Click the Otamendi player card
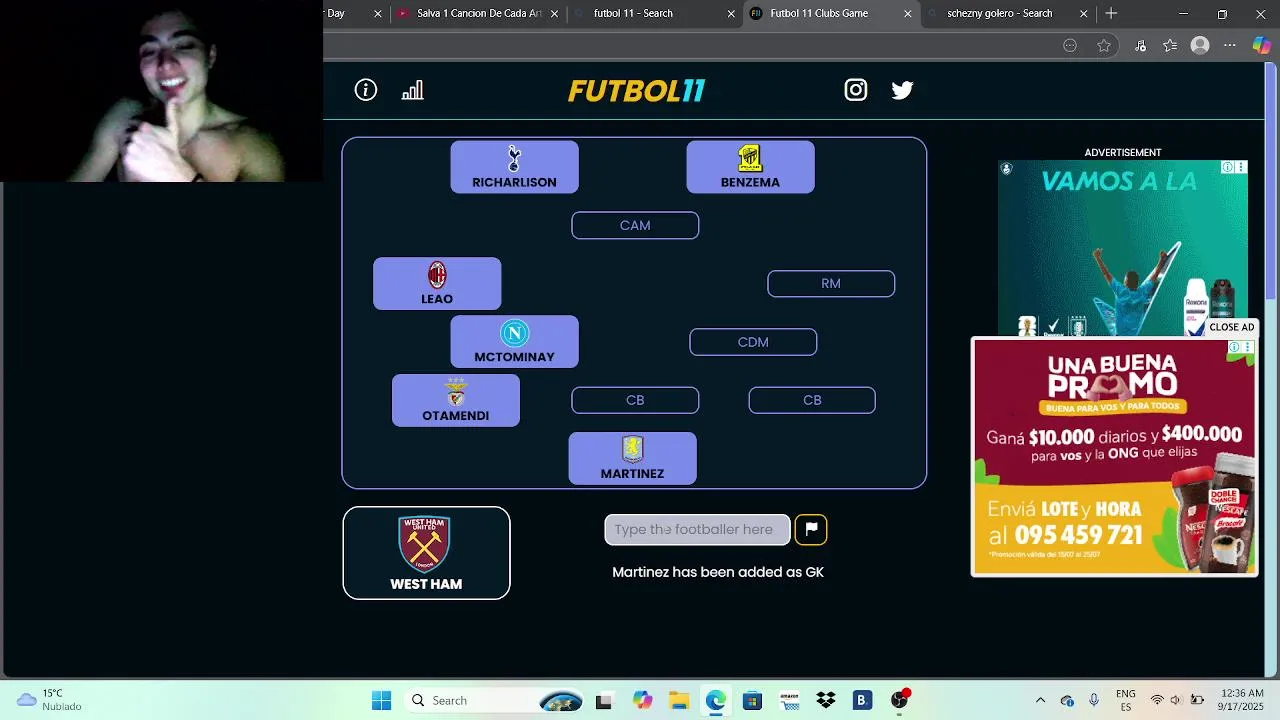 point(455,400)
